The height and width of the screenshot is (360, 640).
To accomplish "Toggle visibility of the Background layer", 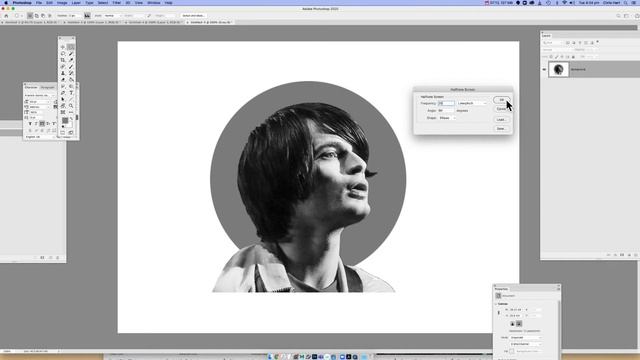I will point(544,69).
